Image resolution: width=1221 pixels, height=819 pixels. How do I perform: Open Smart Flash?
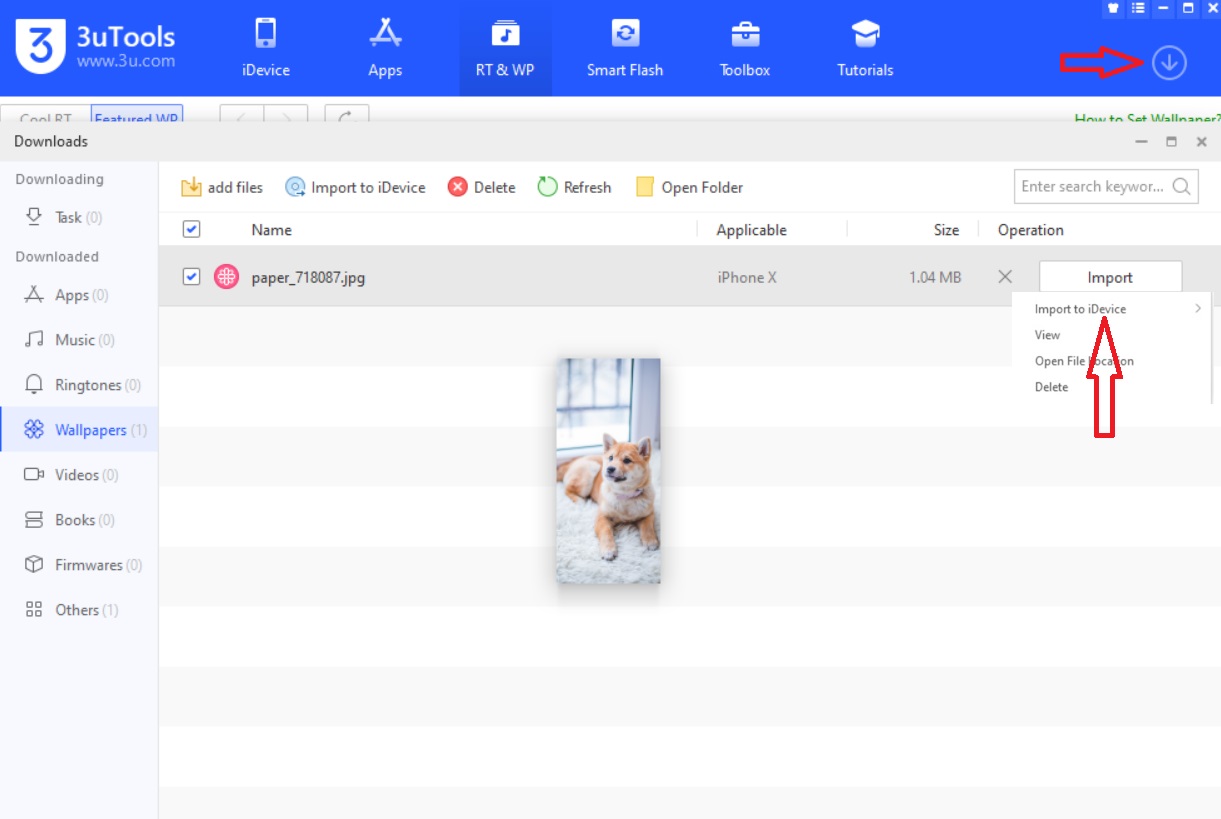pyautogui.click(x=625, y=48)
